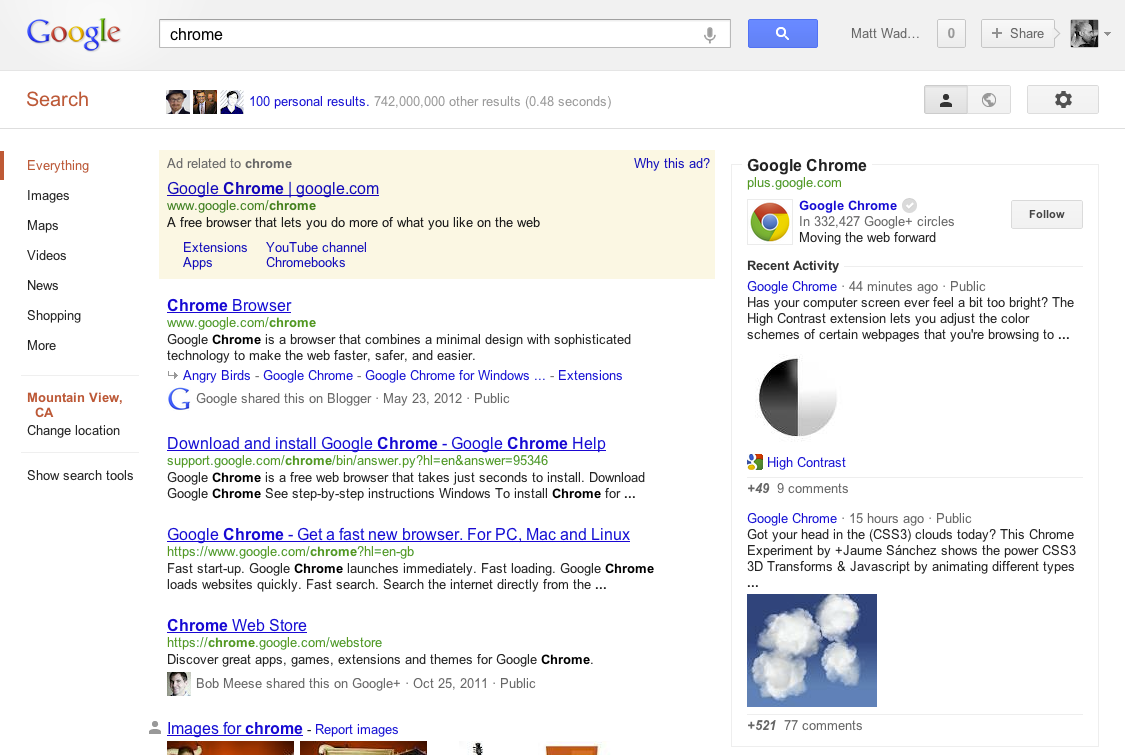Screen dimensions: 1125x755
Task: Select Images search category
Action: (x=48, y=195)
